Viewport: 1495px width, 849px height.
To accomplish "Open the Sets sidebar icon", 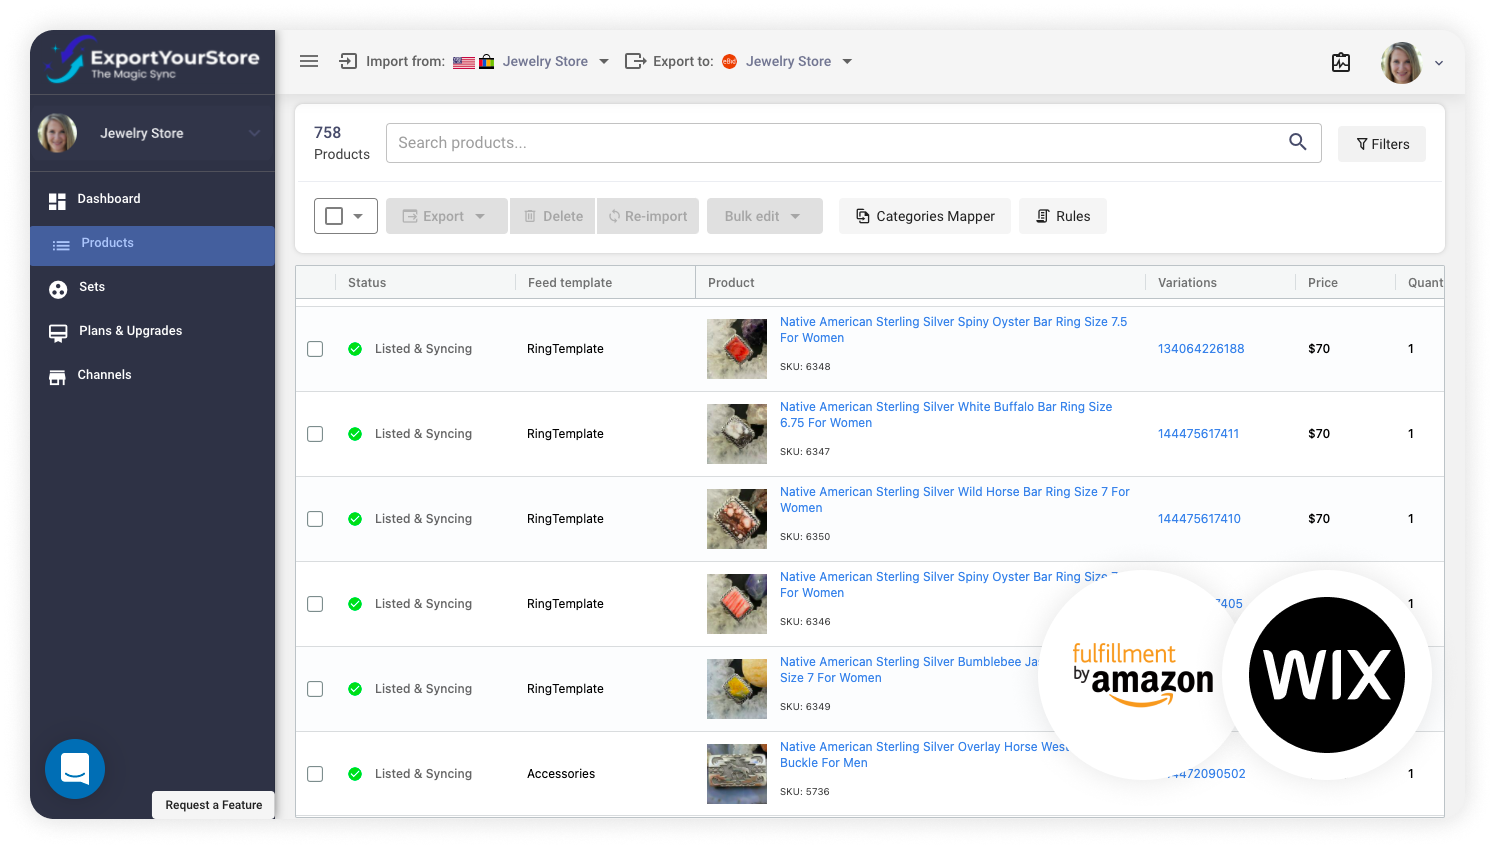I will pos(58,289).
